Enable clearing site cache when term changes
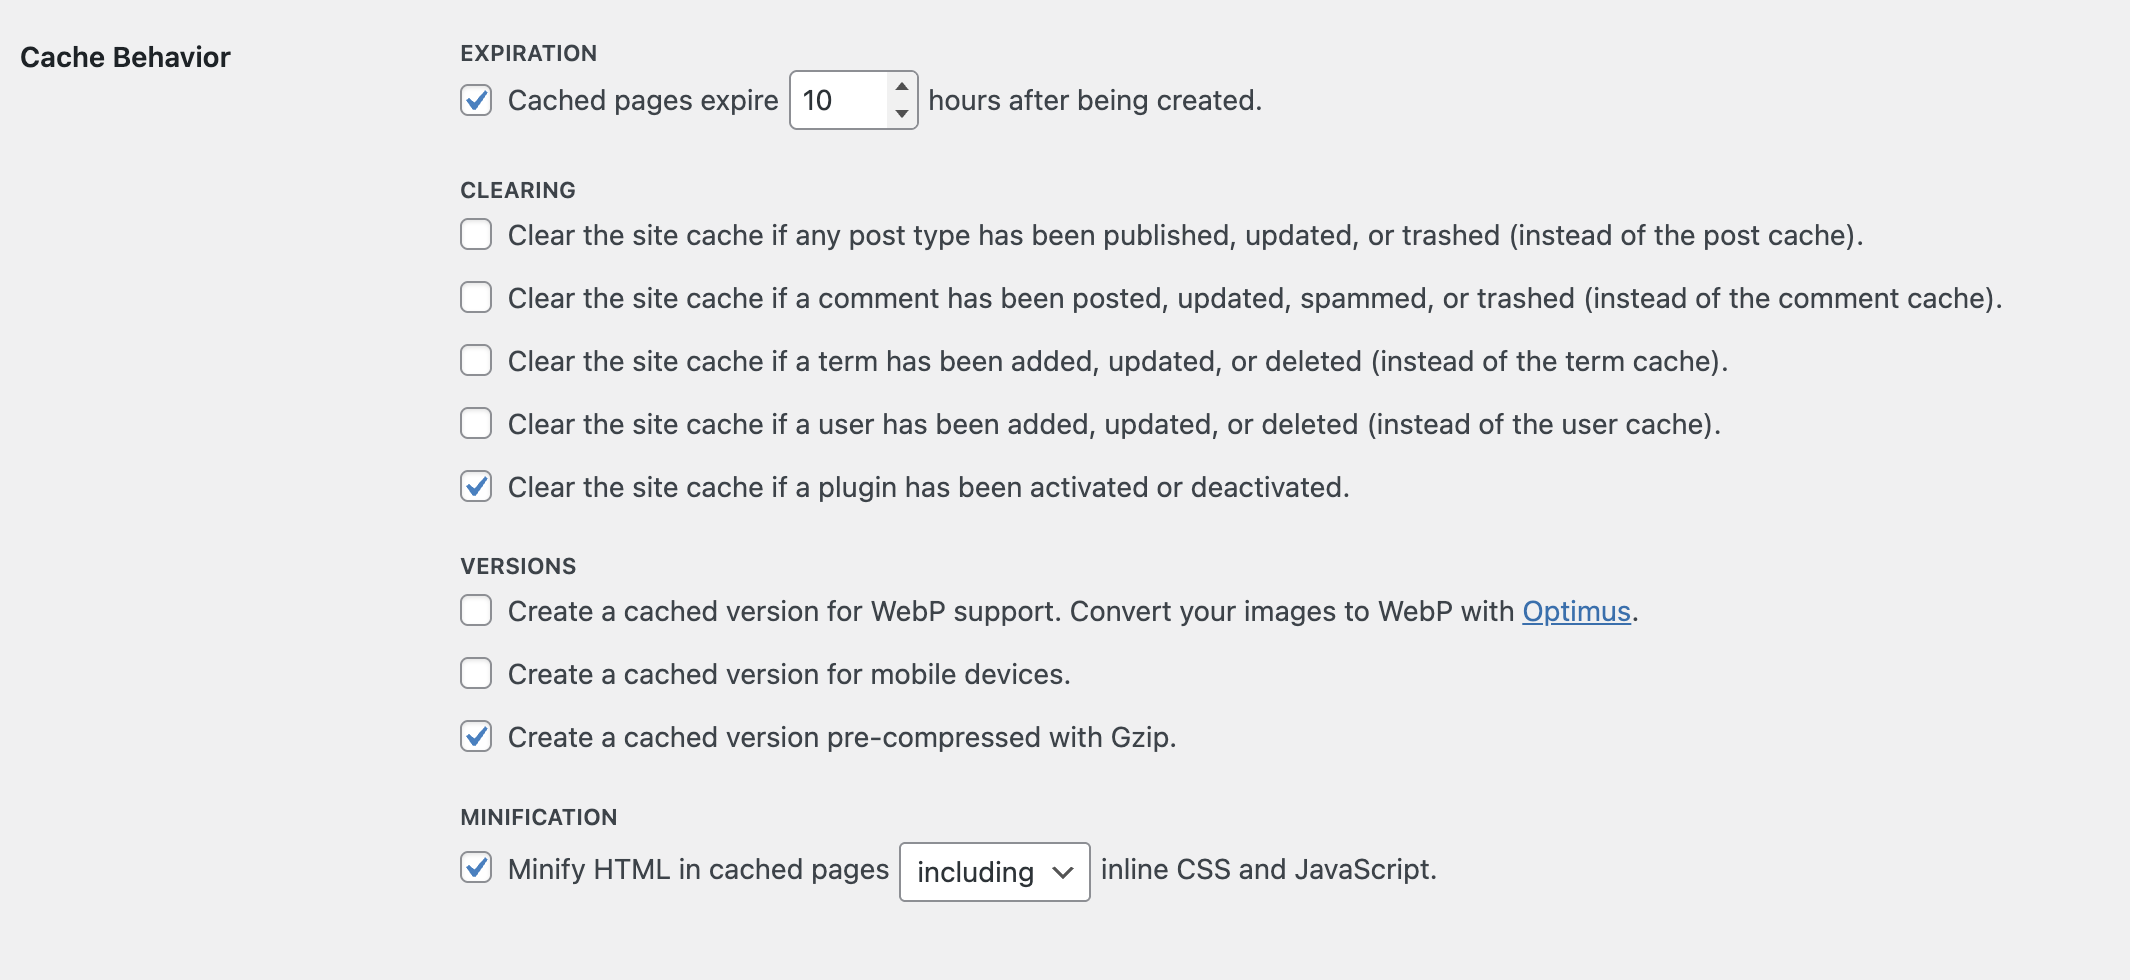Screen dimensions: 2130x980 [x=476, y=361]
